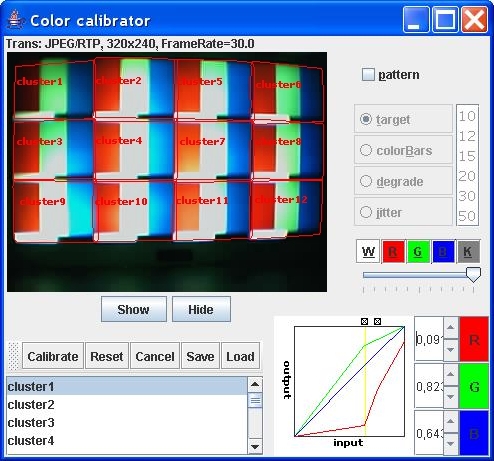494x461 pixels.
Task: Enable the pattern checkbox
Action: [368, 74]
